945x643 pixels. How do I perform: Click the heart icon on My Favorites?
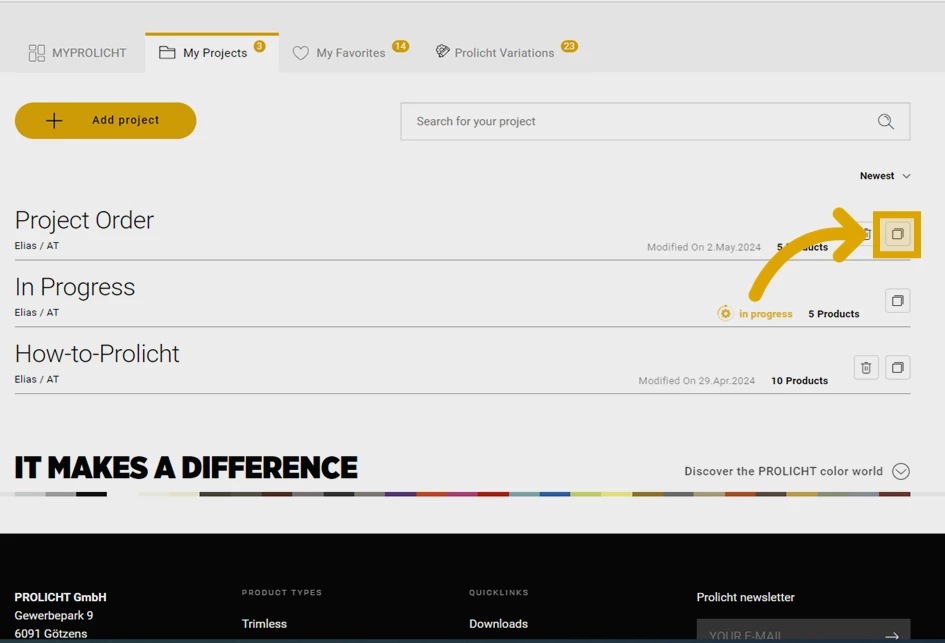click(301, 53)
